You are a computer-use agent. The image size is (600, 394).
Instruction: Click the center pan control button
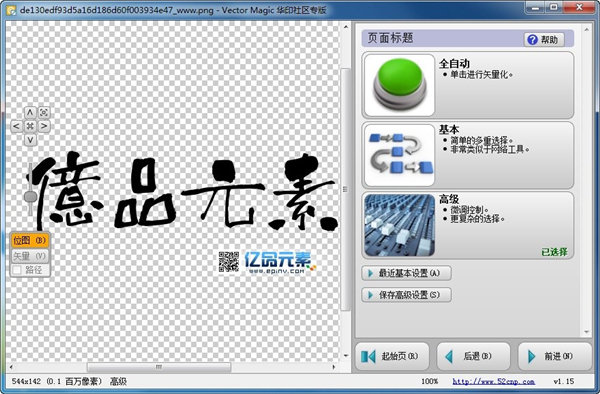click(30, 126)
